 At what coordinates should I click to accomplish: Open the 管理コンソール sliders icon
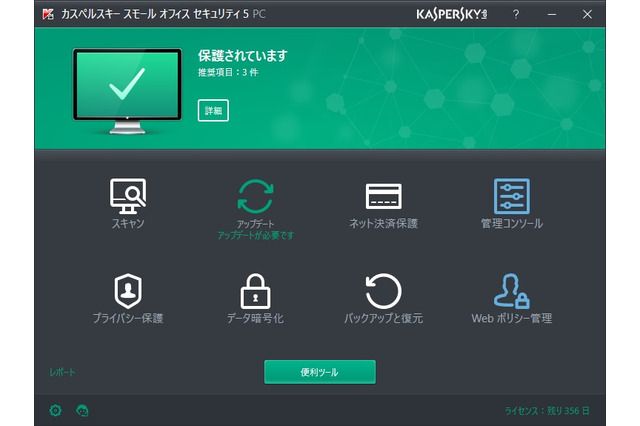coord(511,196)
